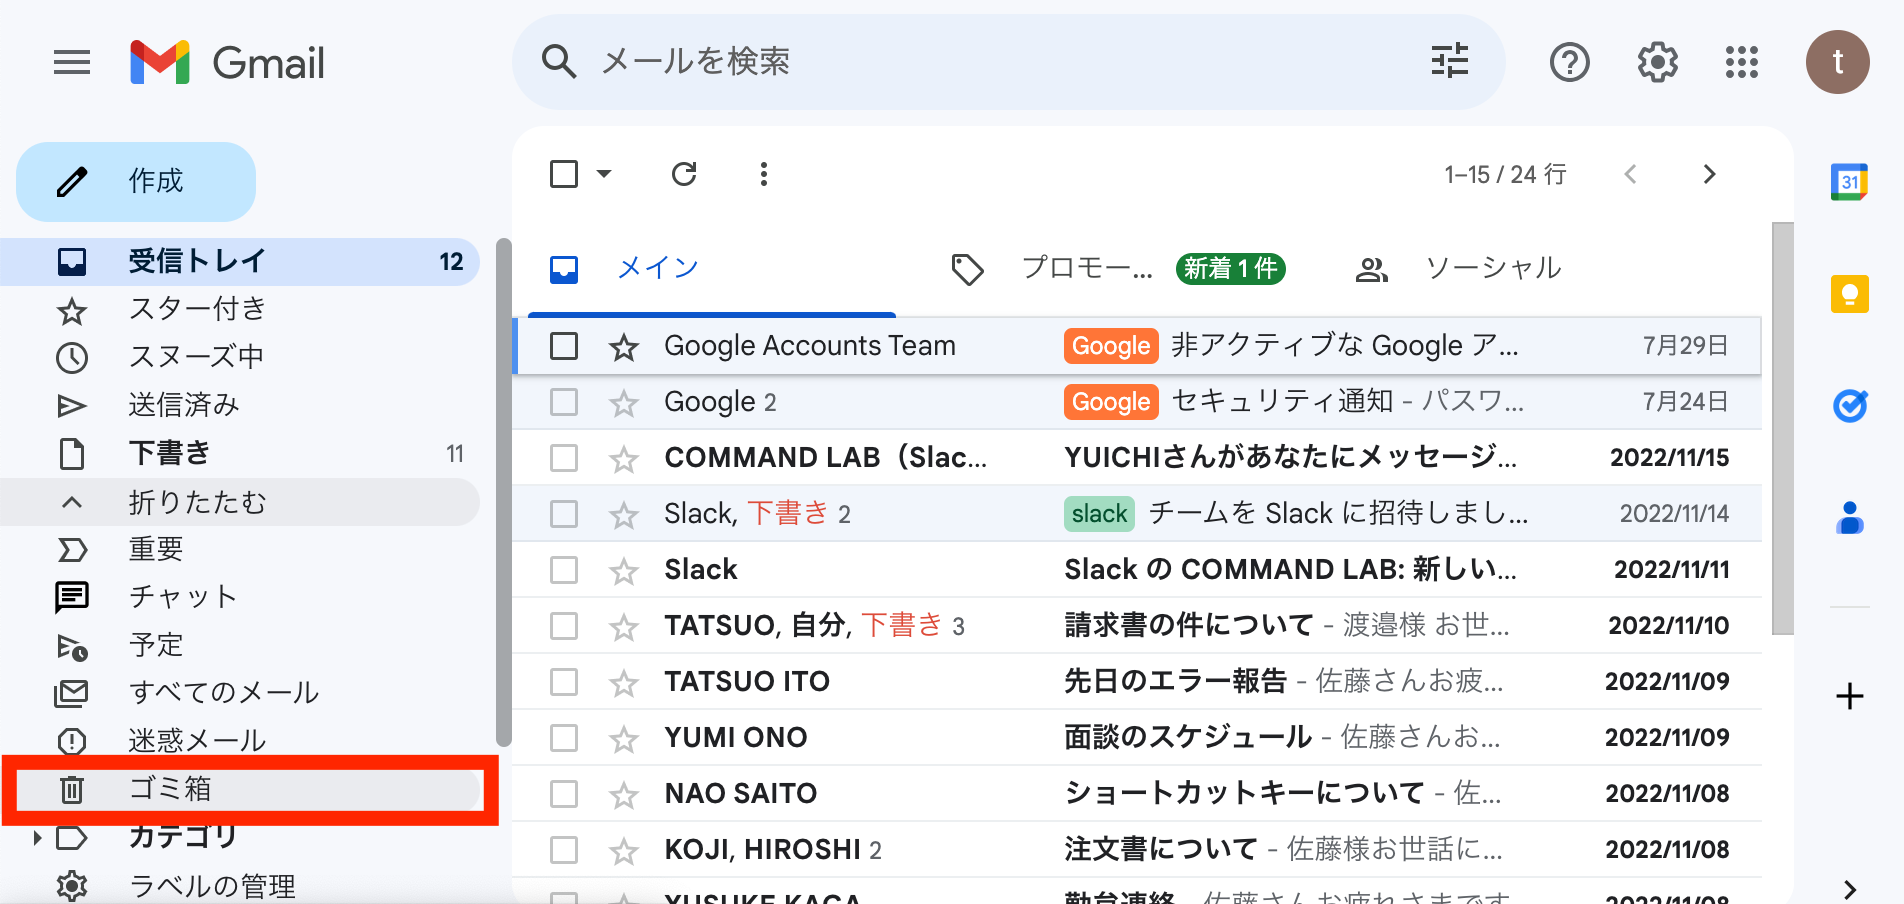Open the ショートカットキーについて email
Image resolution: width=1904 pixels, height=904 pixels.
pyautogui.click(x=1137, y=794)
